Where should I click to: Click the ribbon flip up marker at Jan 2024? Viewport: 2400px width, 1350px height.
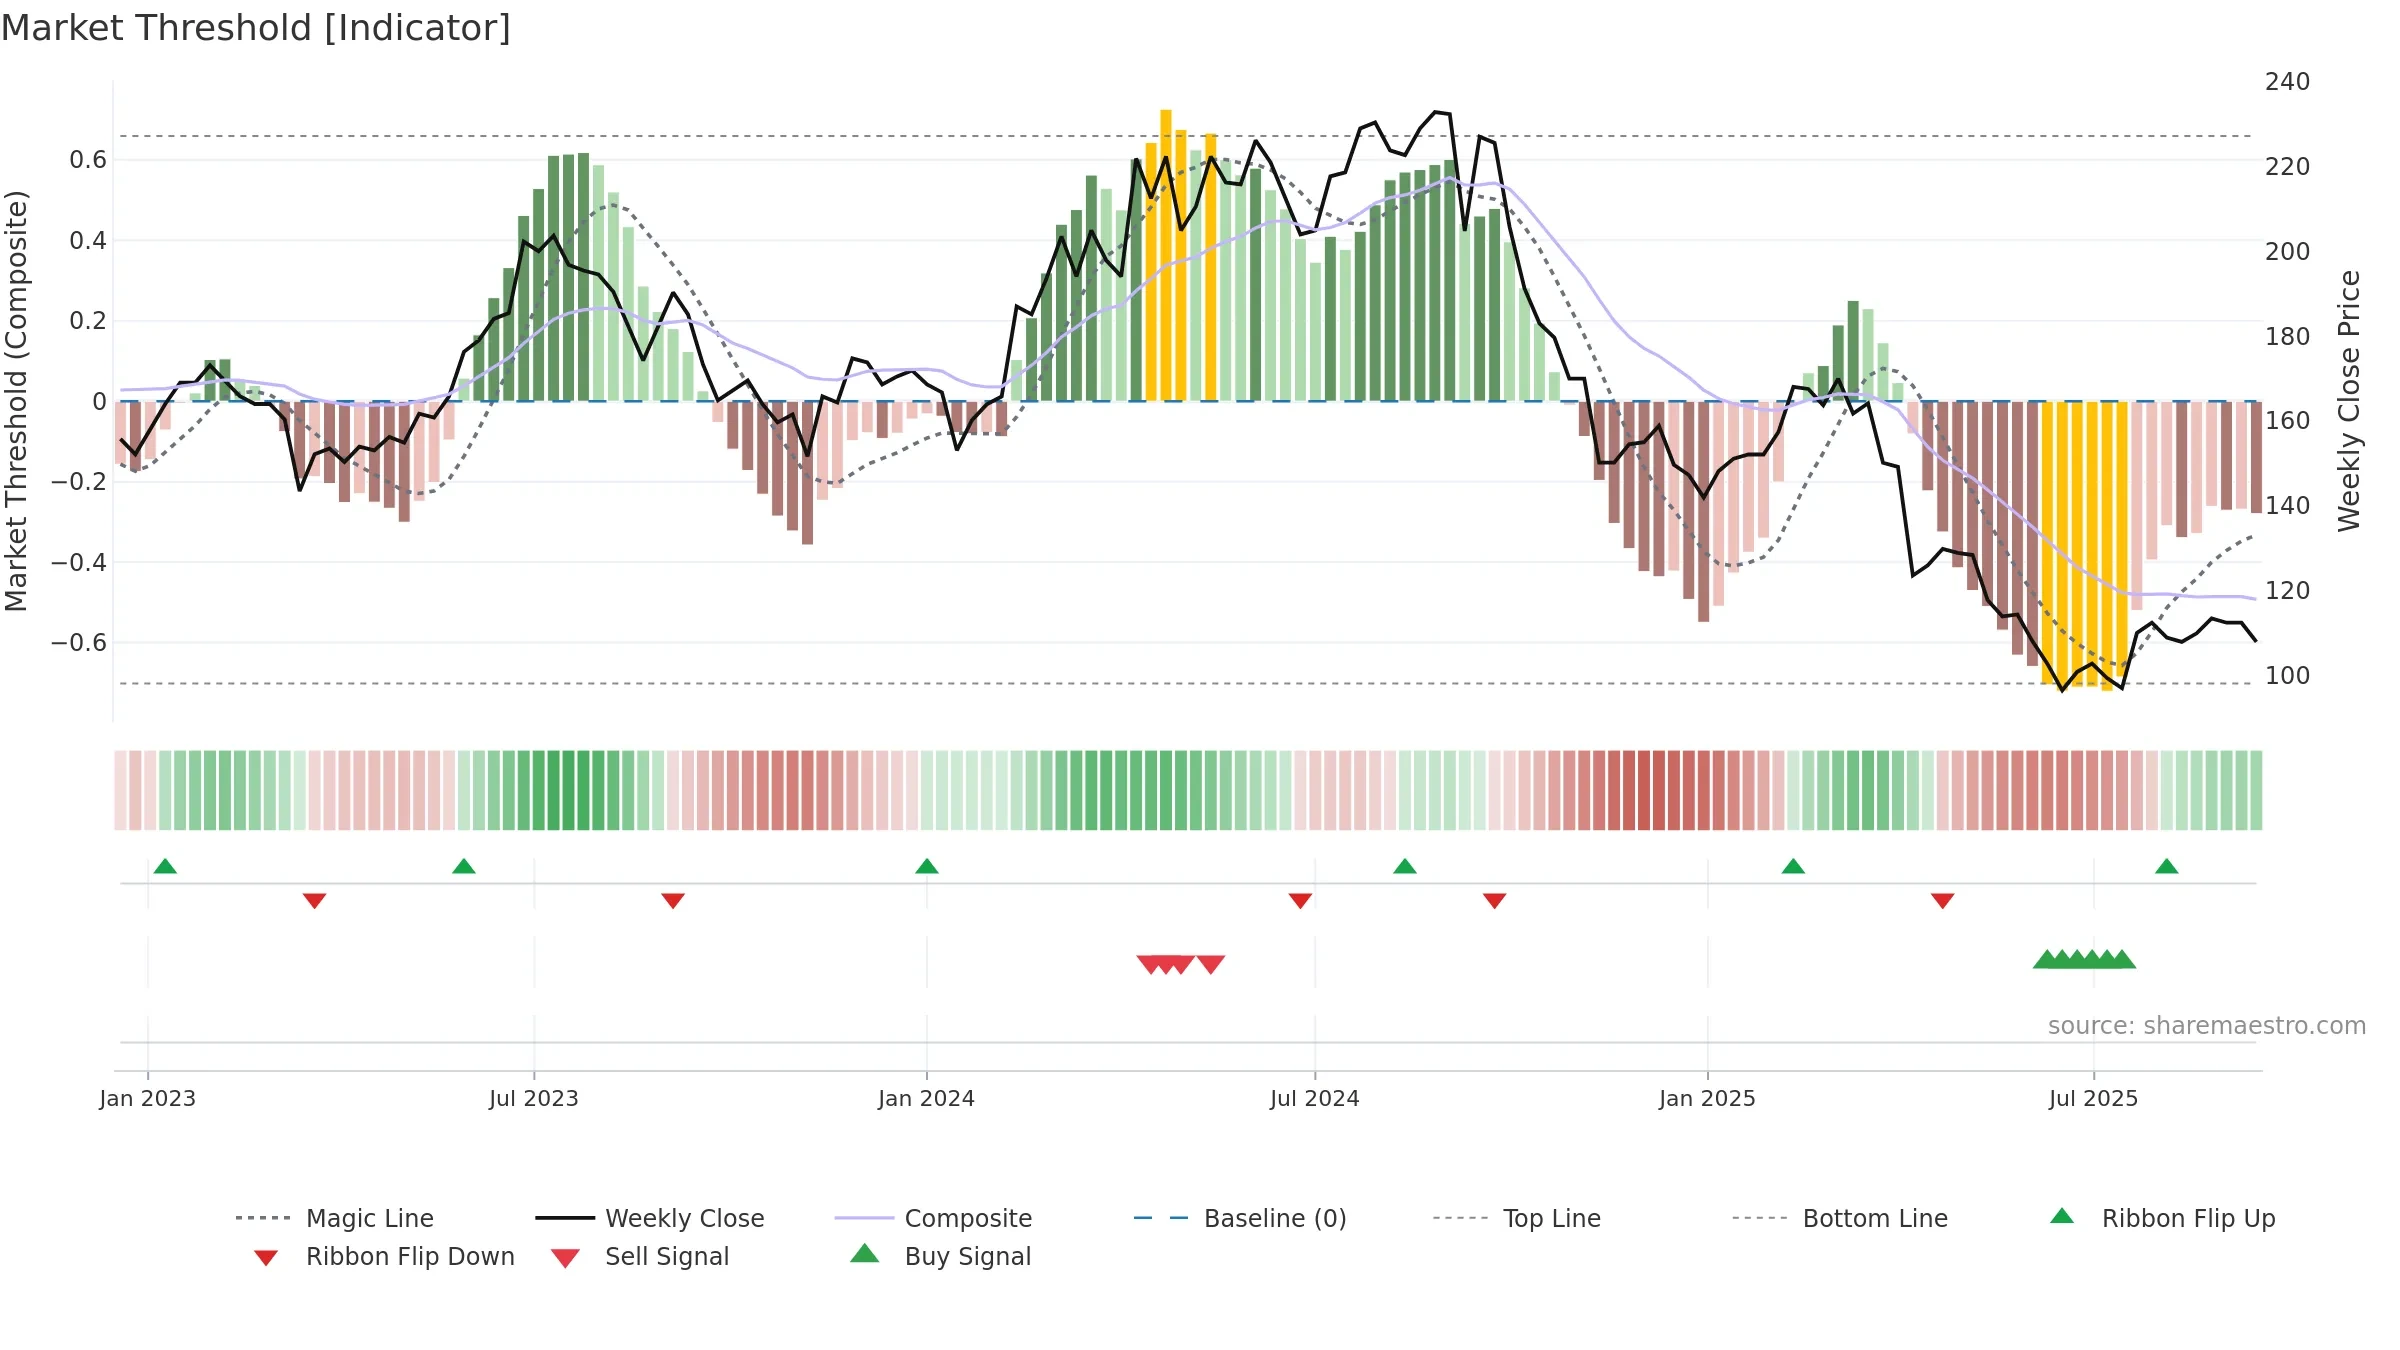pyautogui.click(x=927, y=866)
